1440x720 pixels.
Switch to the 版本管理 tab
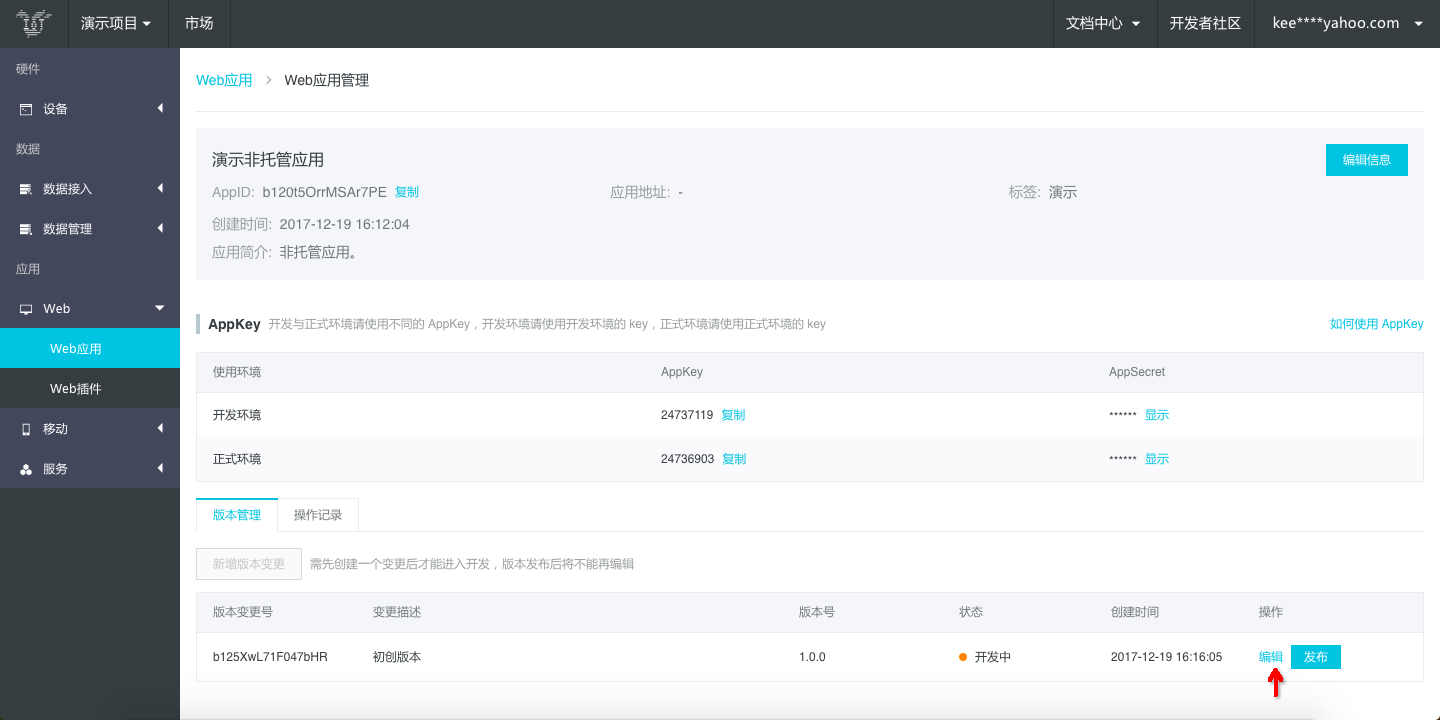click(x=237, y=515)
